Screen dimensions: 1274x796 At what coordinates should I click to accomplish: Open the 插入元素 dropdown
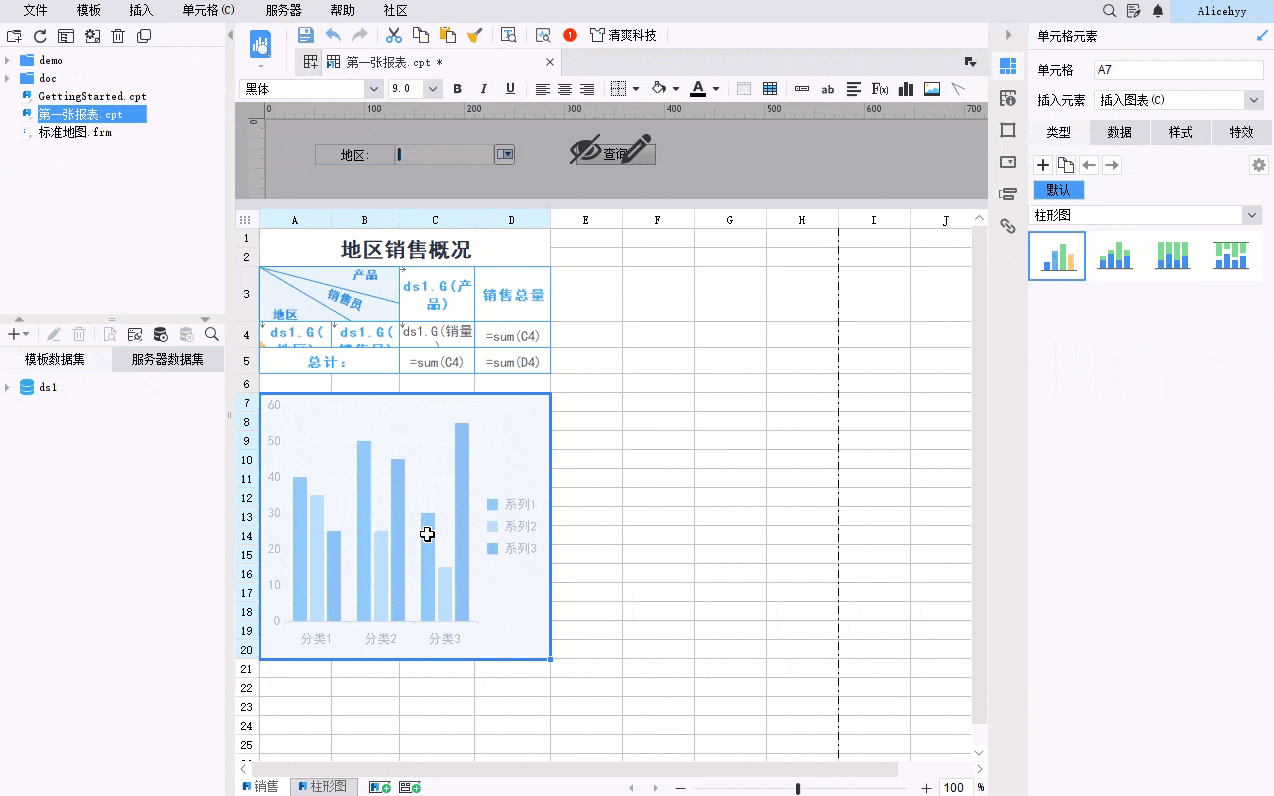point(1180,100)
